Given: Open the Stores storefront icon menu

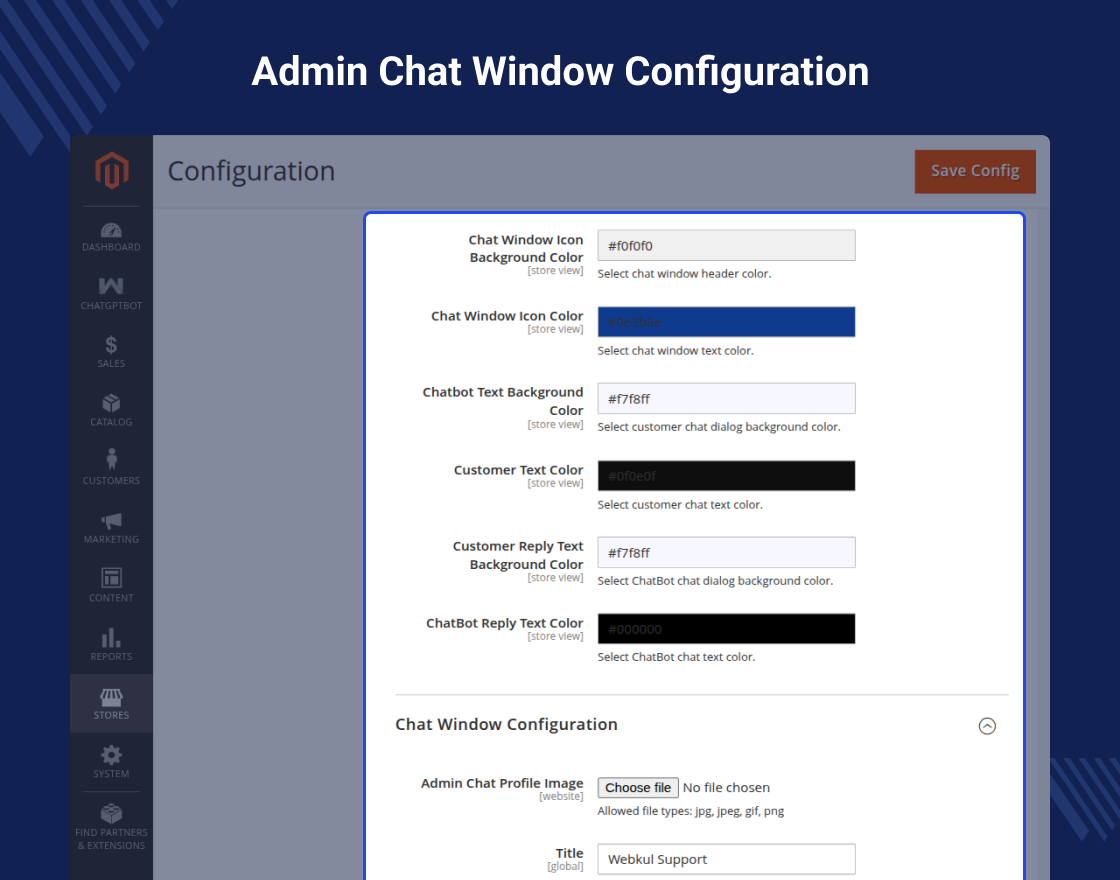Looking at the screenshot, I should (111, 704).
